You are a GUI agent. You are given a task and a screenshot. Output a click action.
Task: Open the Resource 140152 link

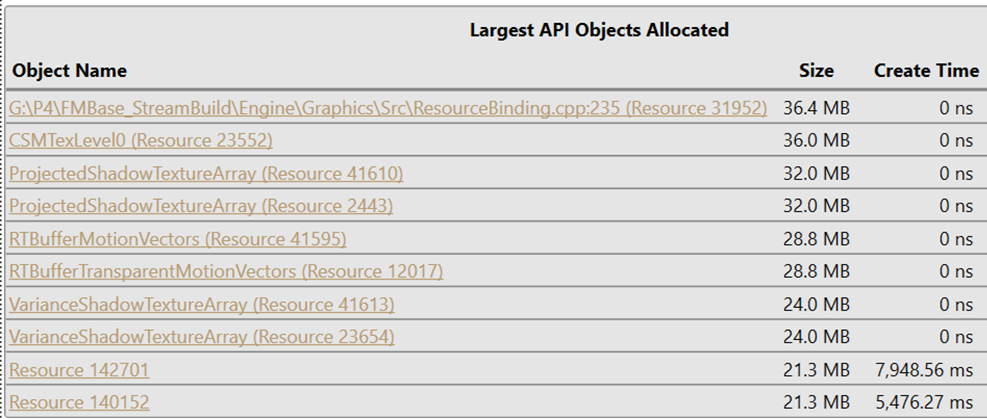pos(79,402)
